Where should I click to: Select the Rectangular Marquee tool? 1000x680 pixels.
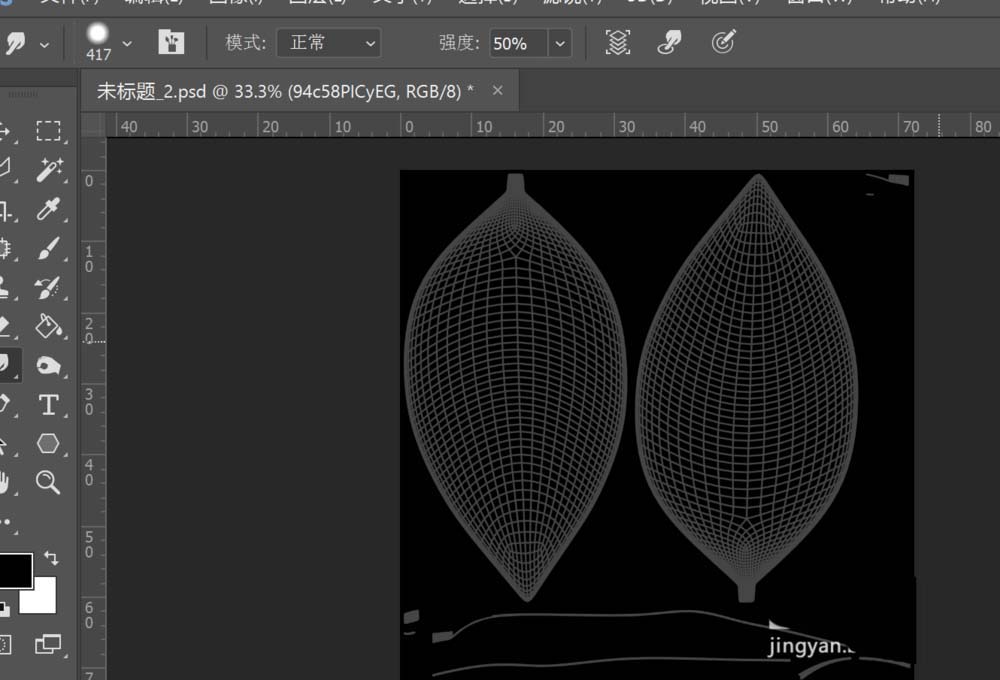pyautogui.click(x=47, y=131)
